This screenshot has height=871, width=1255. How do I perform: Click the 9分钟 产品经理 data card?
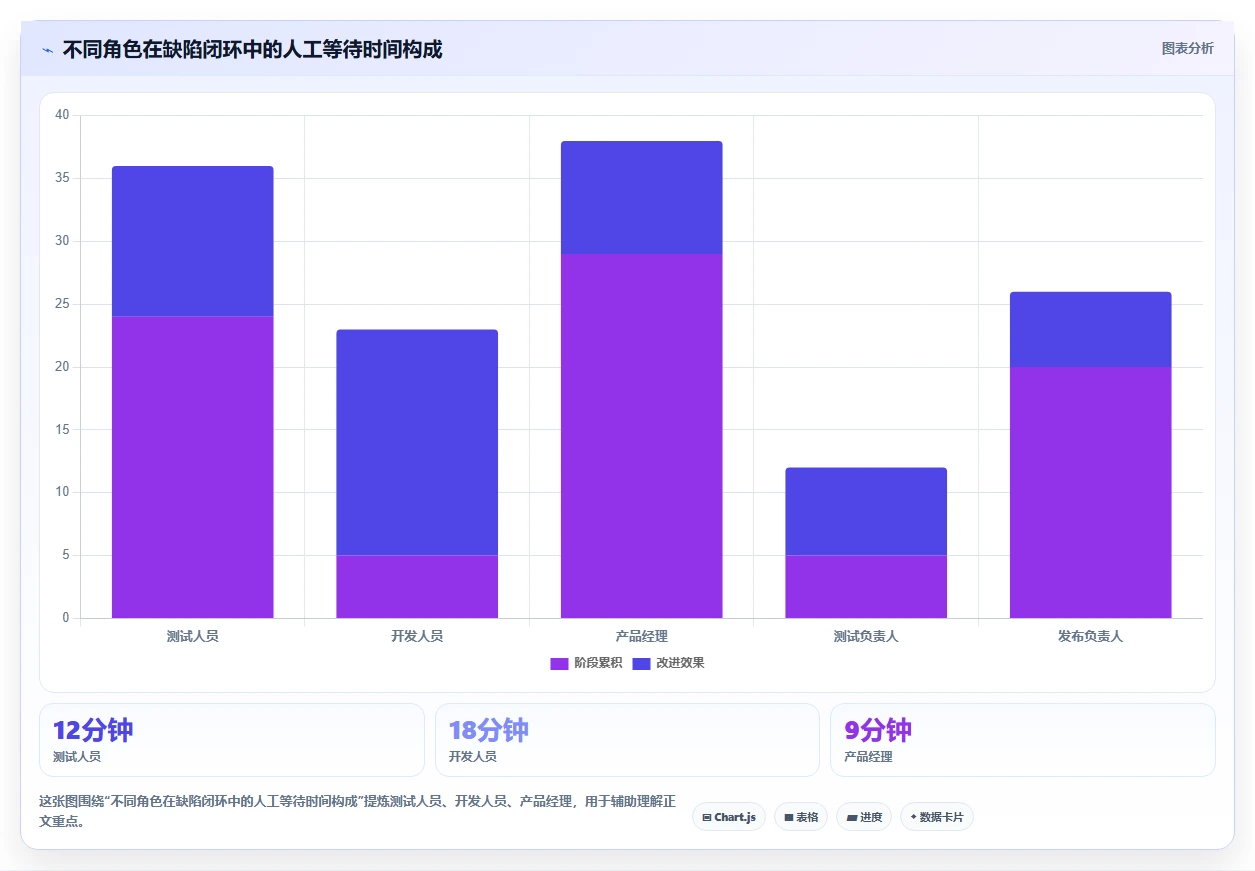(1023, 740)
